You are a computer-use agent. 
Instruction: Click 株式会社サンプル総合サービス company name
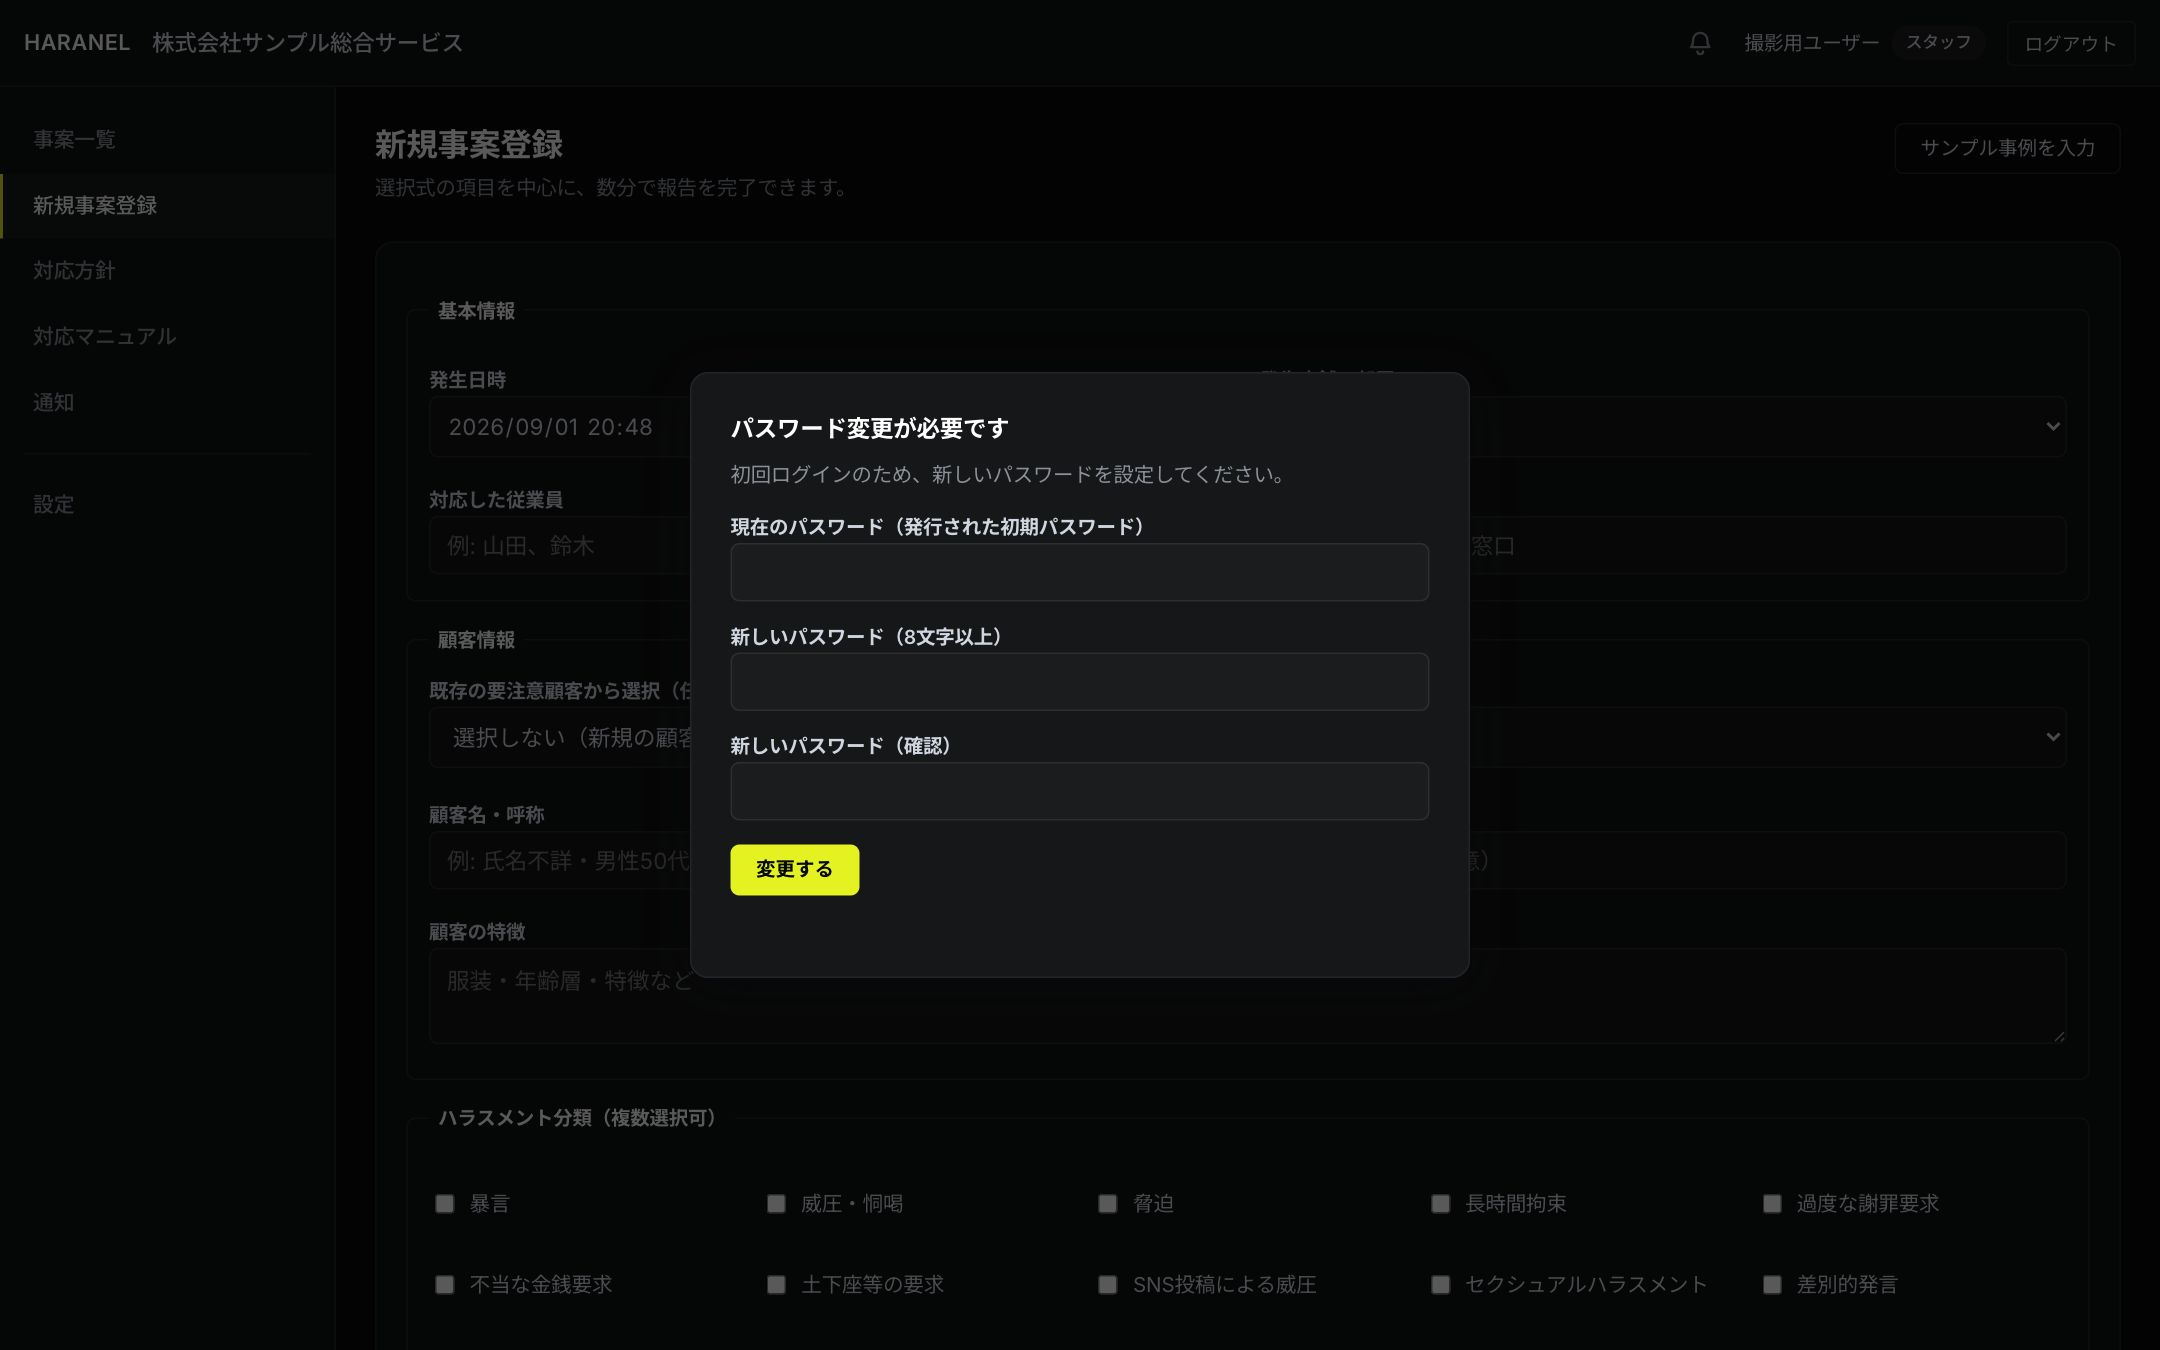tap(307, 43)
